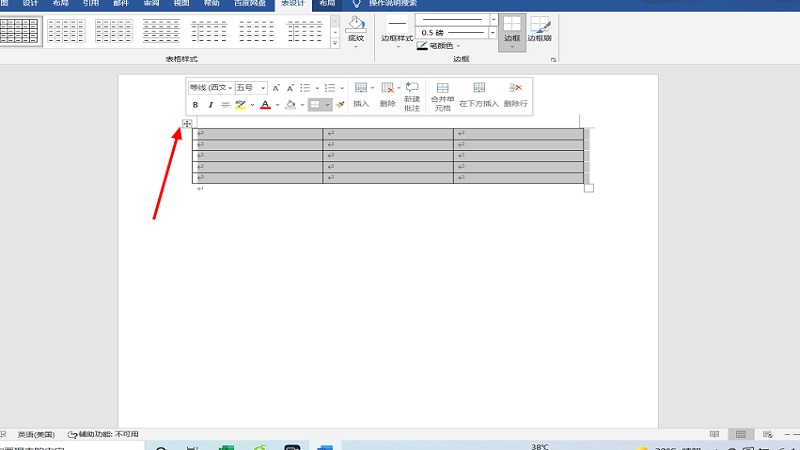Apply bullet list formatting

[x=305, y=88]
